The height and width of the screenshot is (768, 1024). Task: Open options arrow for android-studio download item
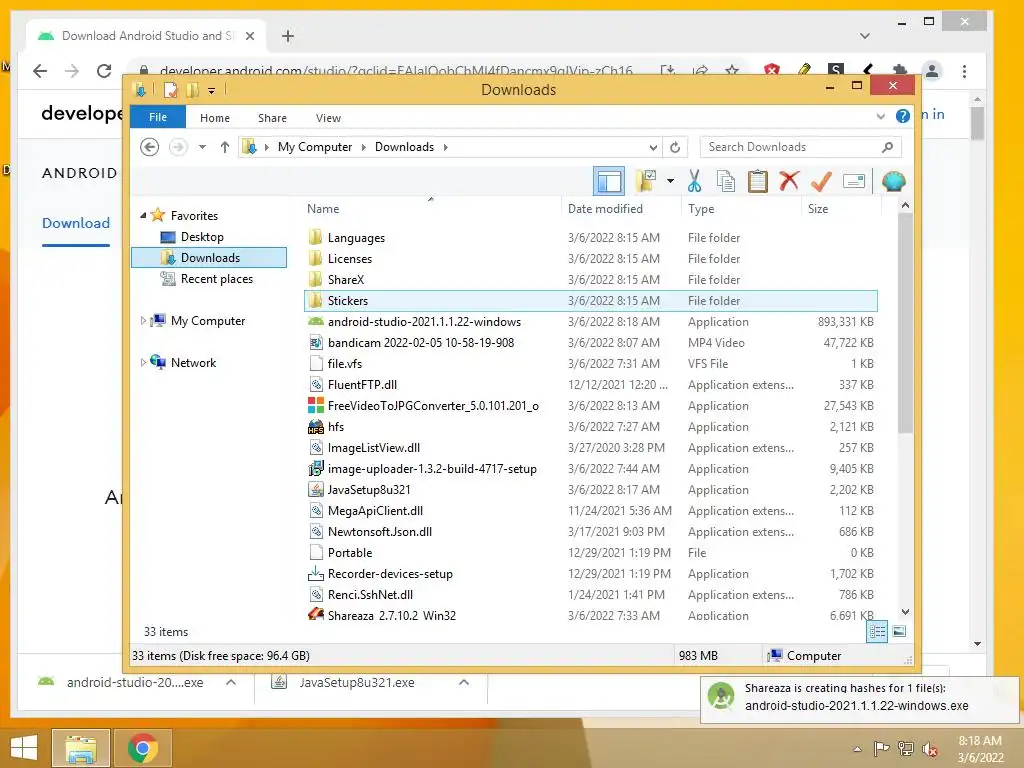point(231,682)
